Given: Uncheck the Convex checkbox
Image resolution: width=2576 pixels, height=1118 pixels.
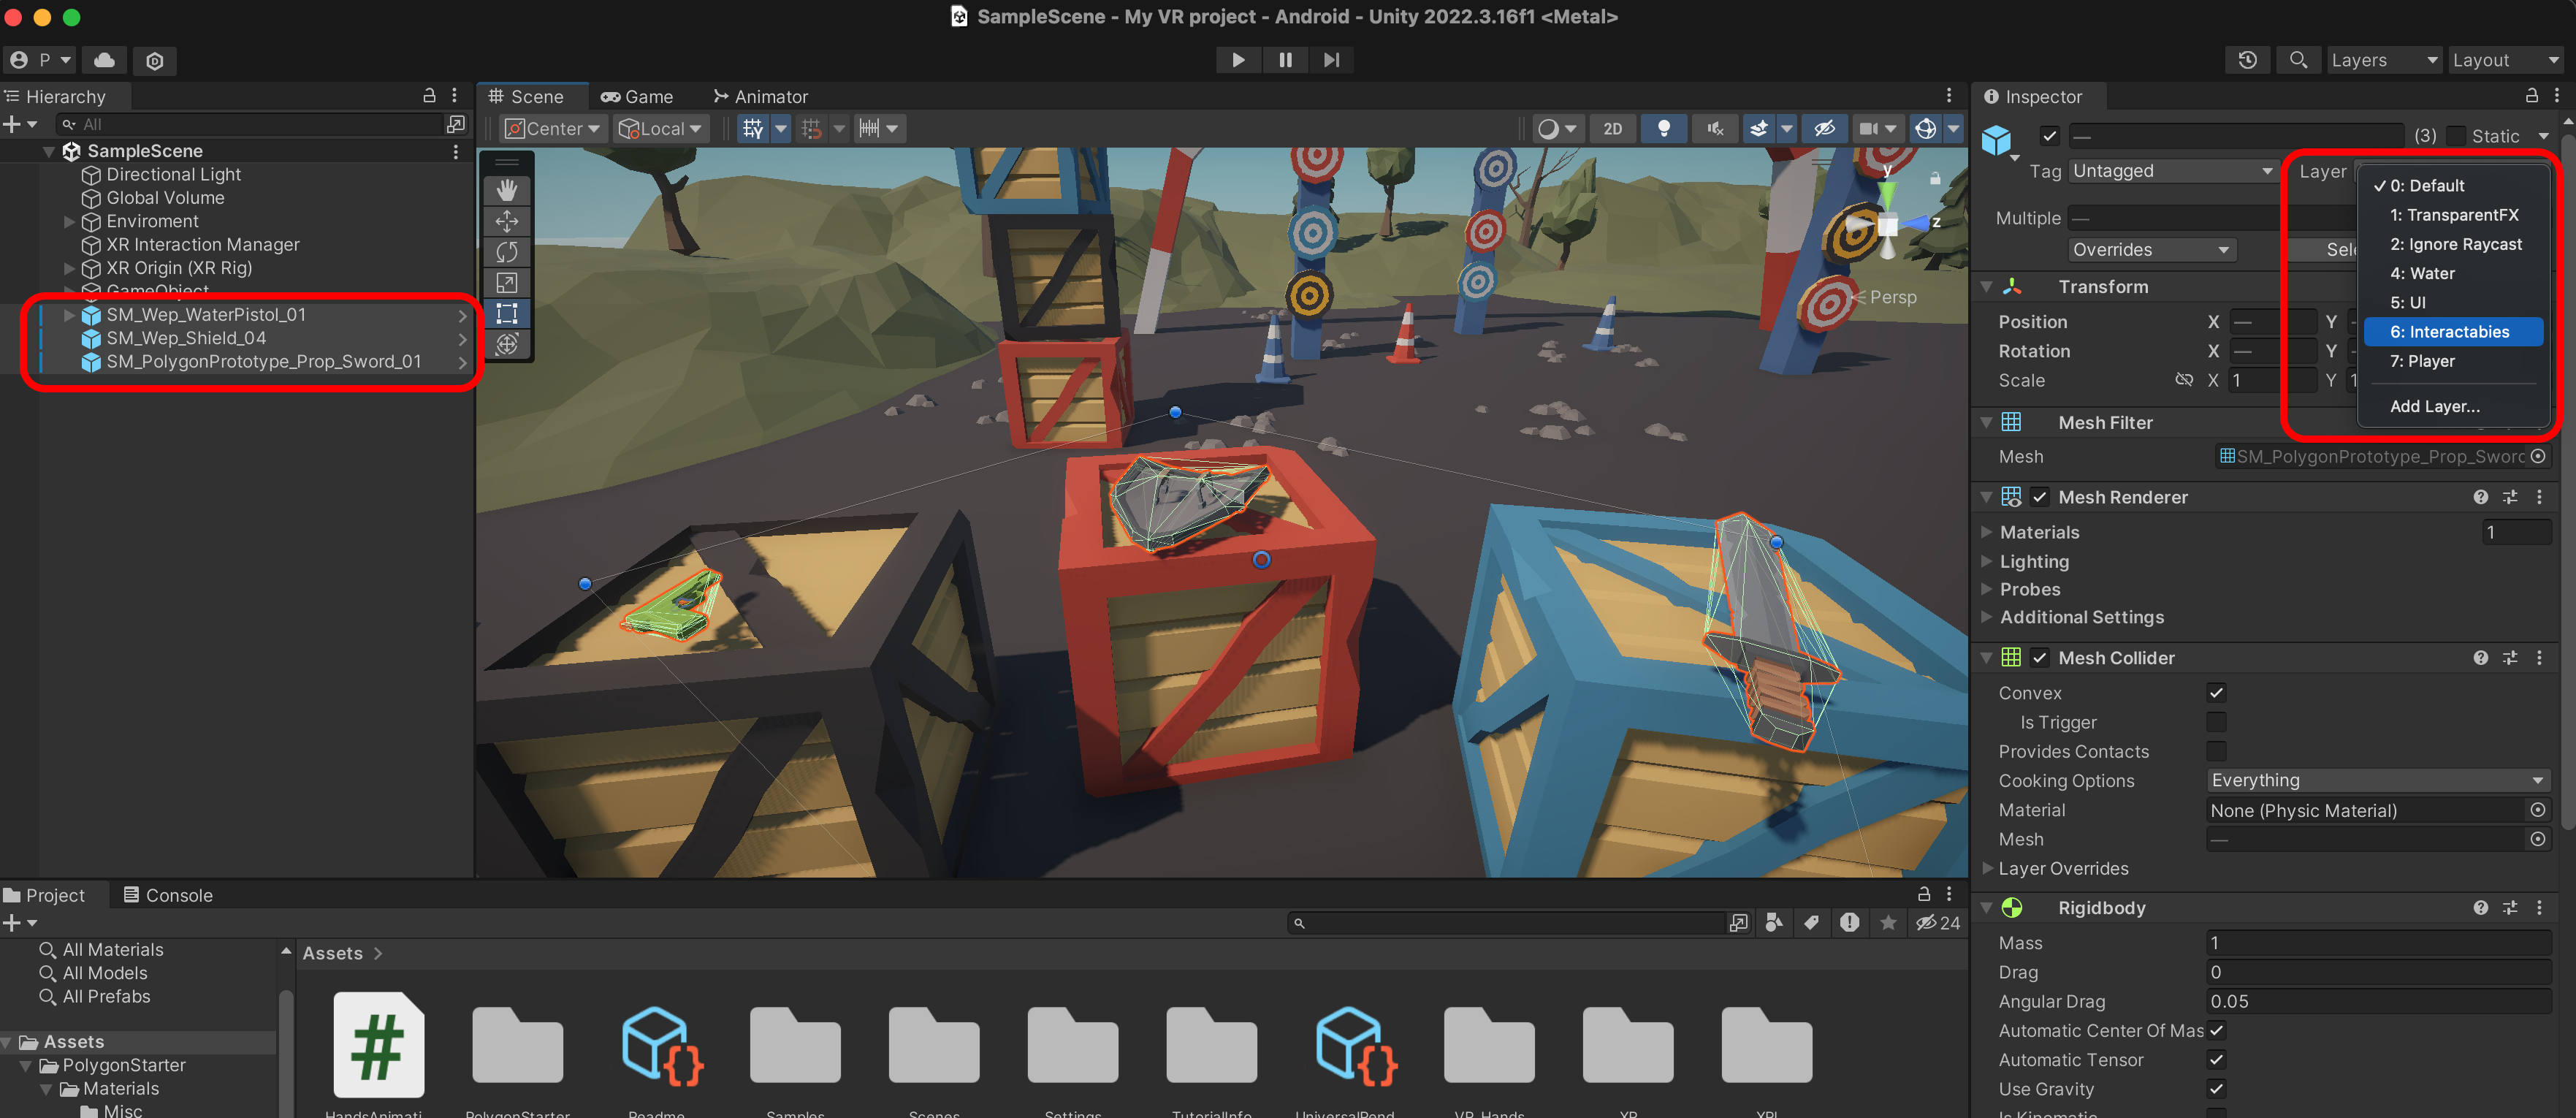Looking at the screenshot, I should pyautogui.click(x=2215, y=693).
